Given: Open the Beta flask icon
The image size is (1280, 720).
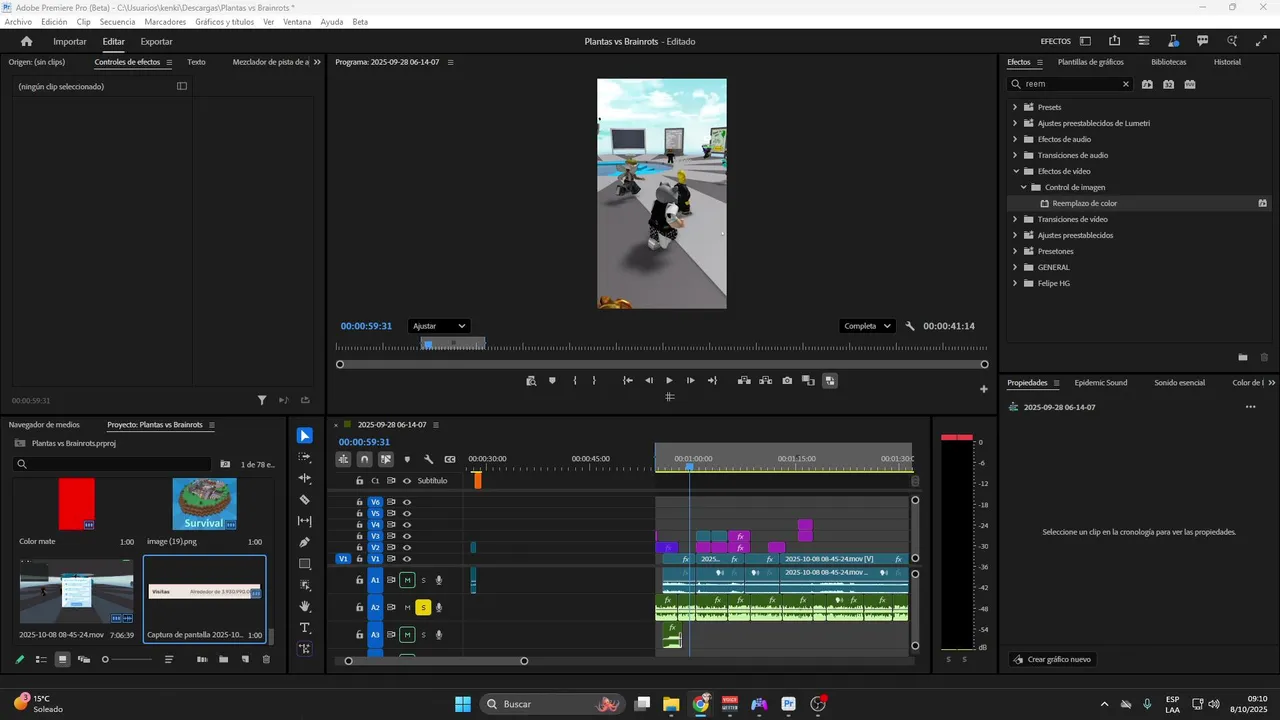Looking at the screenshot, I should (x=1173, y=41).
